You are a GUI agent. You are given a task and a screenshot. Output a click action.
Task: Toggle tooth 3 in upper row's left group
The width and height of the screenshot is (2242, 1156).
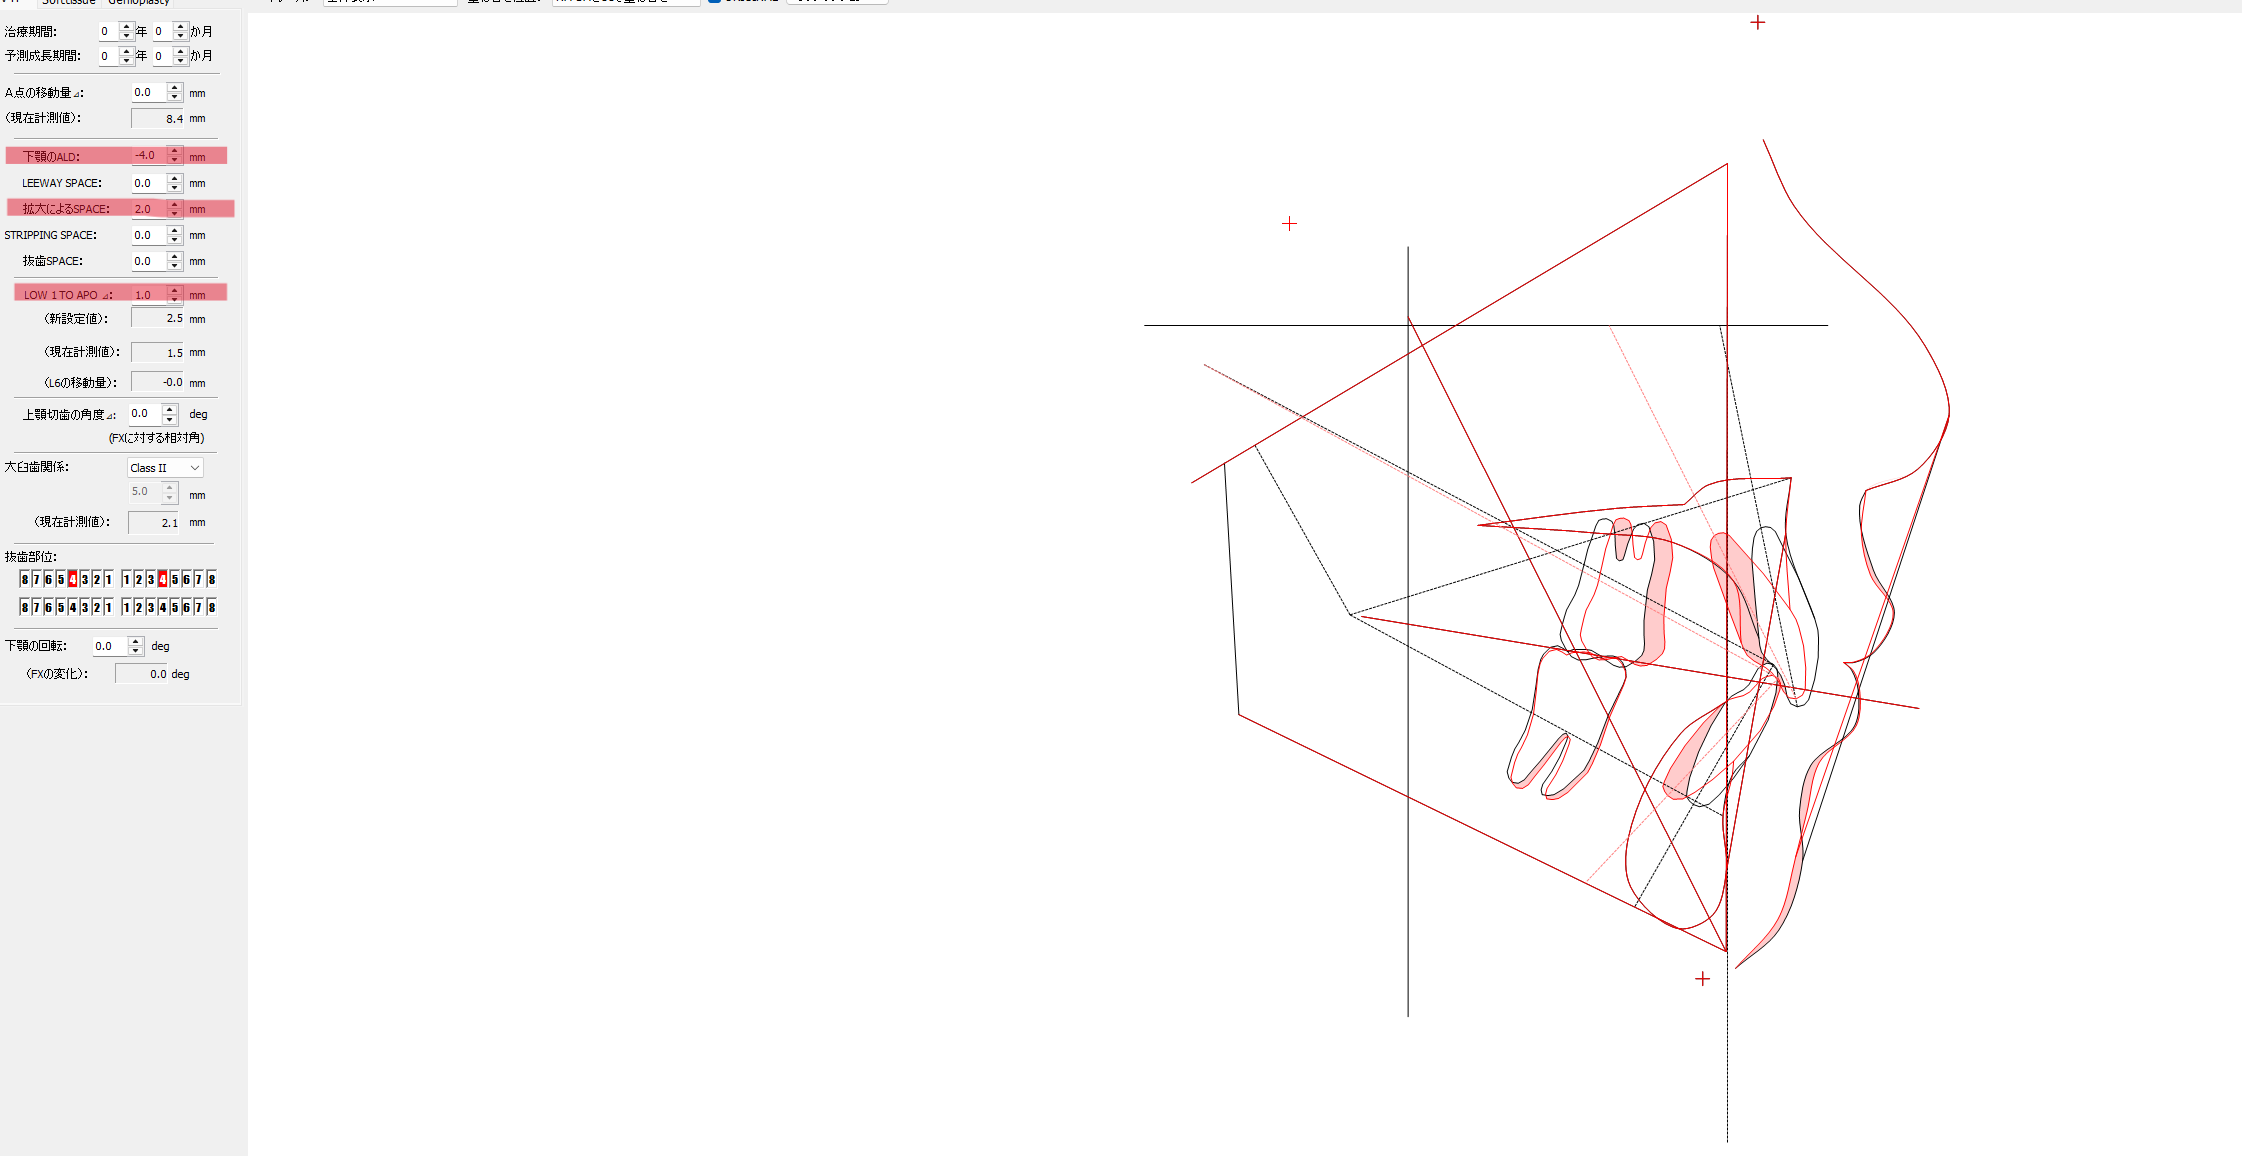(84, 580)
